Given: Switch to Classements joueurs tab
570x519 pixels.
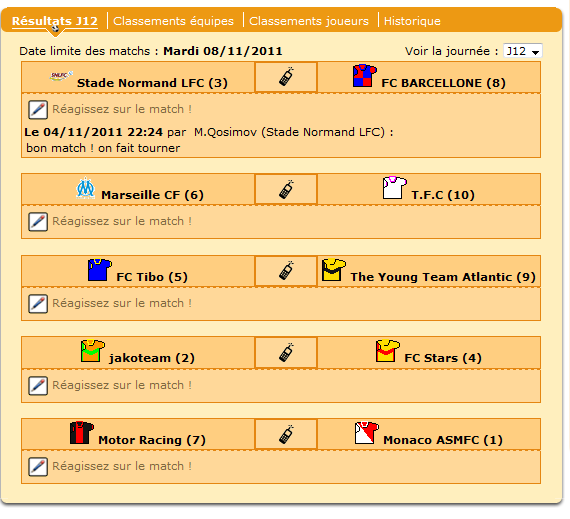Looking at the screenshot, I should tap(309, 21).
